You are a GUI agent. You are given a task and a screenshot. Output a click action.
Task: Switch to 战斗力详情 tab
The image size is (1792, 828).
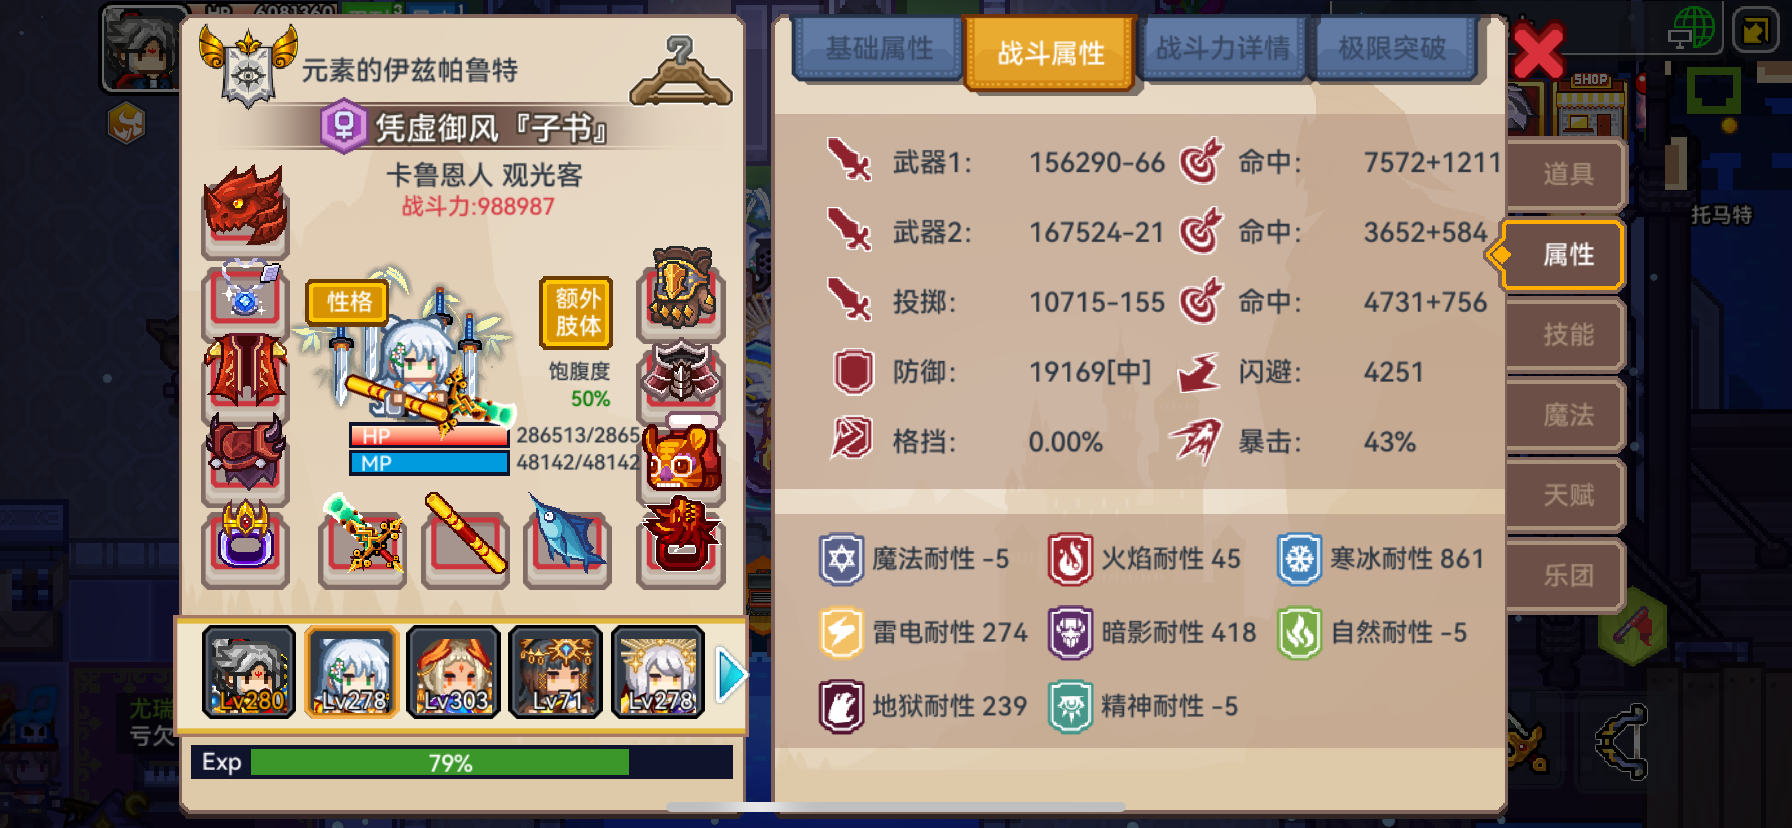coord(1222,48)
